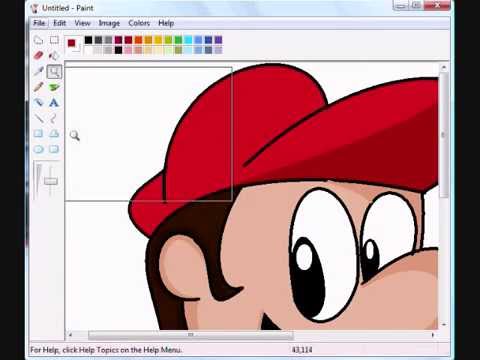
Task: Choose the pink swatch in bottom row
Action: pos(128,50)
